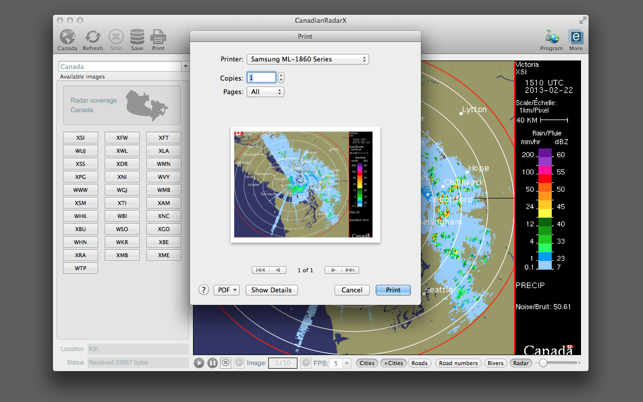The height and width of the screenshot is (402, 643).
Task: Click the fullscreen arrows in title bar
Action: [x=582, y=21]
